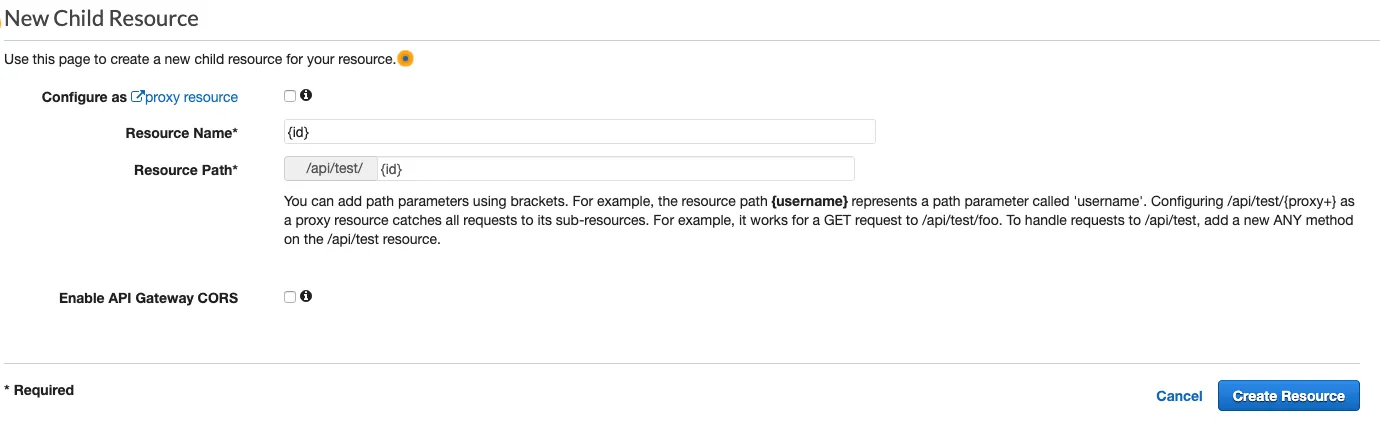Click the external link icon before proxy resource

coord(138,97)
